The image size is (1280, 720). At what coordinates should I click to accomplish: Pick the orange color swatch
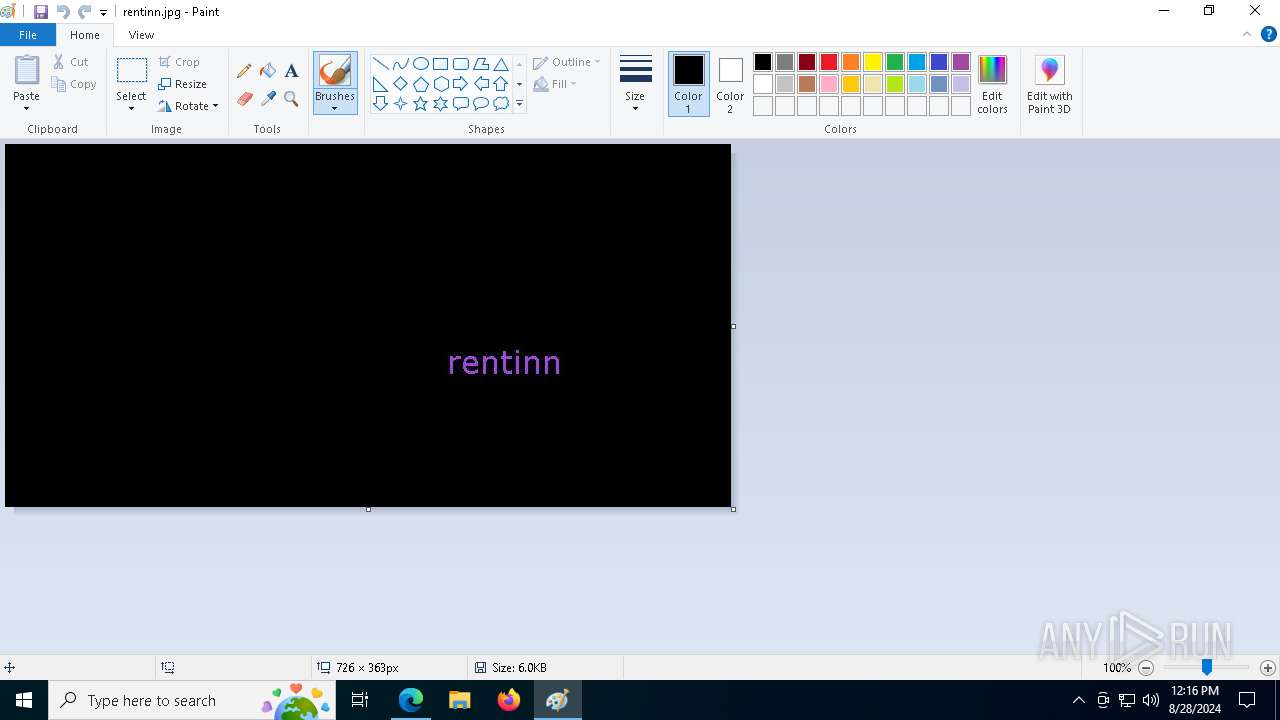pos(851,62)
